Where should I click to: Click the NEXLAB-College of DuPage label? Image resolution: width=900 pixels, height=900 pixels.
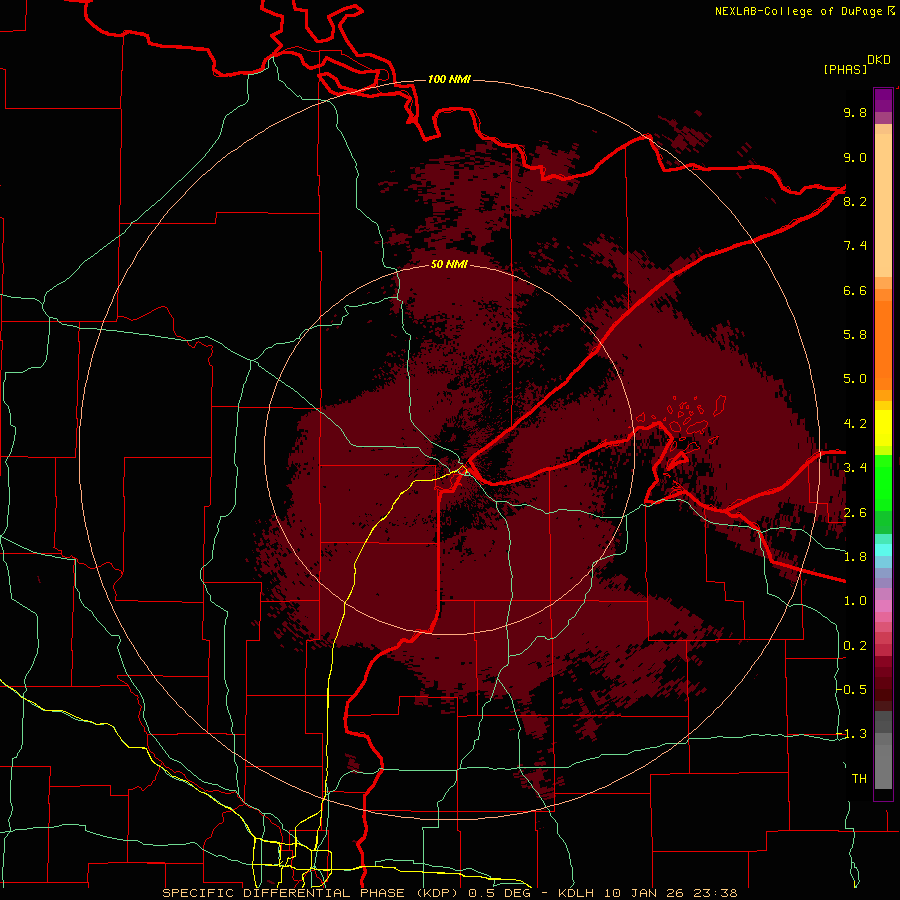click(x=798, y=11)
